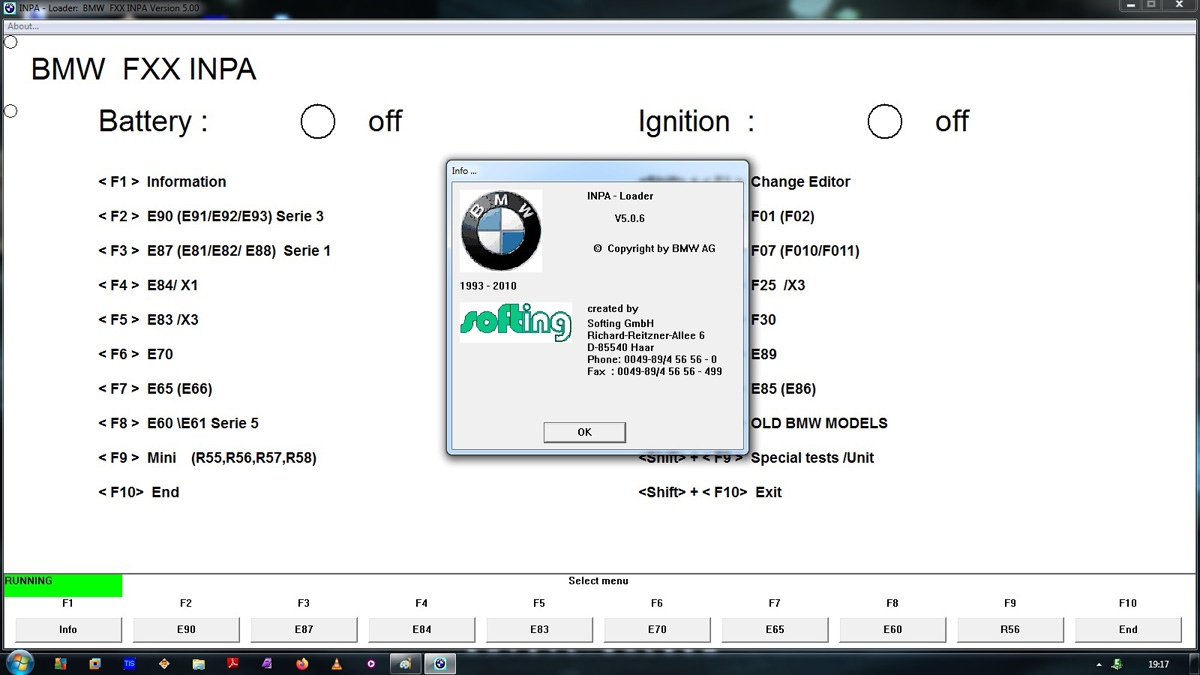The height and width of the screenshot is (675, 1200).
Task: Click the small circle beside the About menu
Action: [x=10, y=42]
